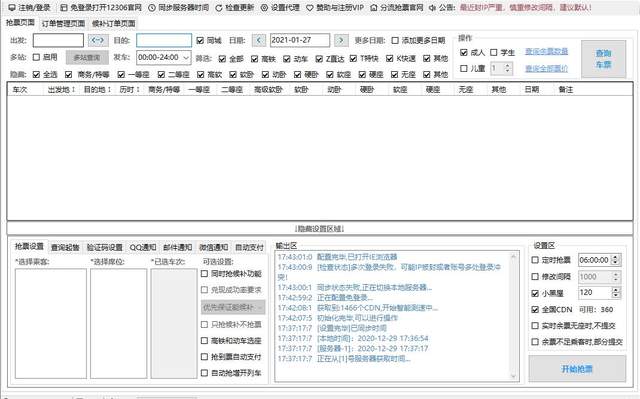640x399 pixels.
Task: Open the 查询余票数量 link
Action: [546, 51]
